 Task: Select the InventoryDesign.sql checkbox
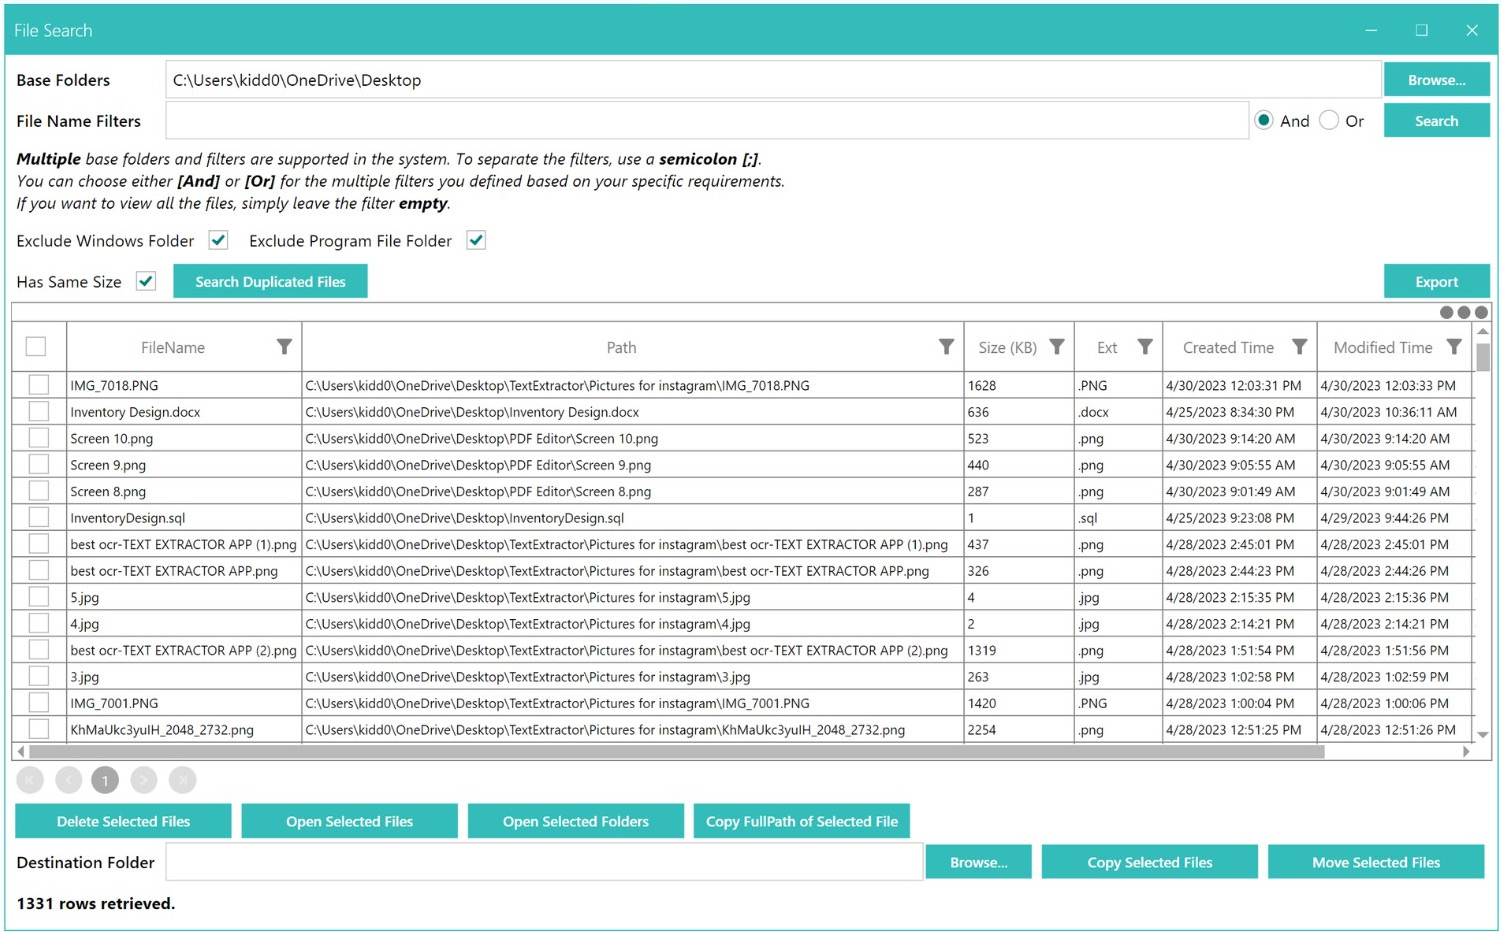(39, 517)
